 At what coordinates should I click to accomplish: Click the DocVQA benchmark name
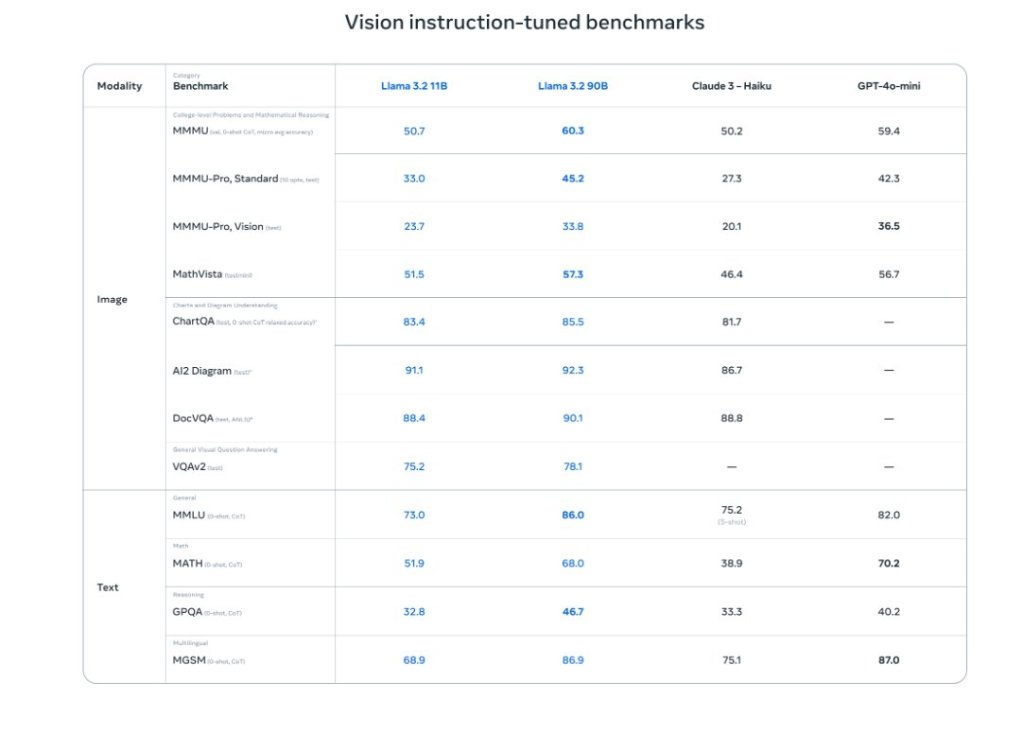pyautogui.click(x=193, y=418)
